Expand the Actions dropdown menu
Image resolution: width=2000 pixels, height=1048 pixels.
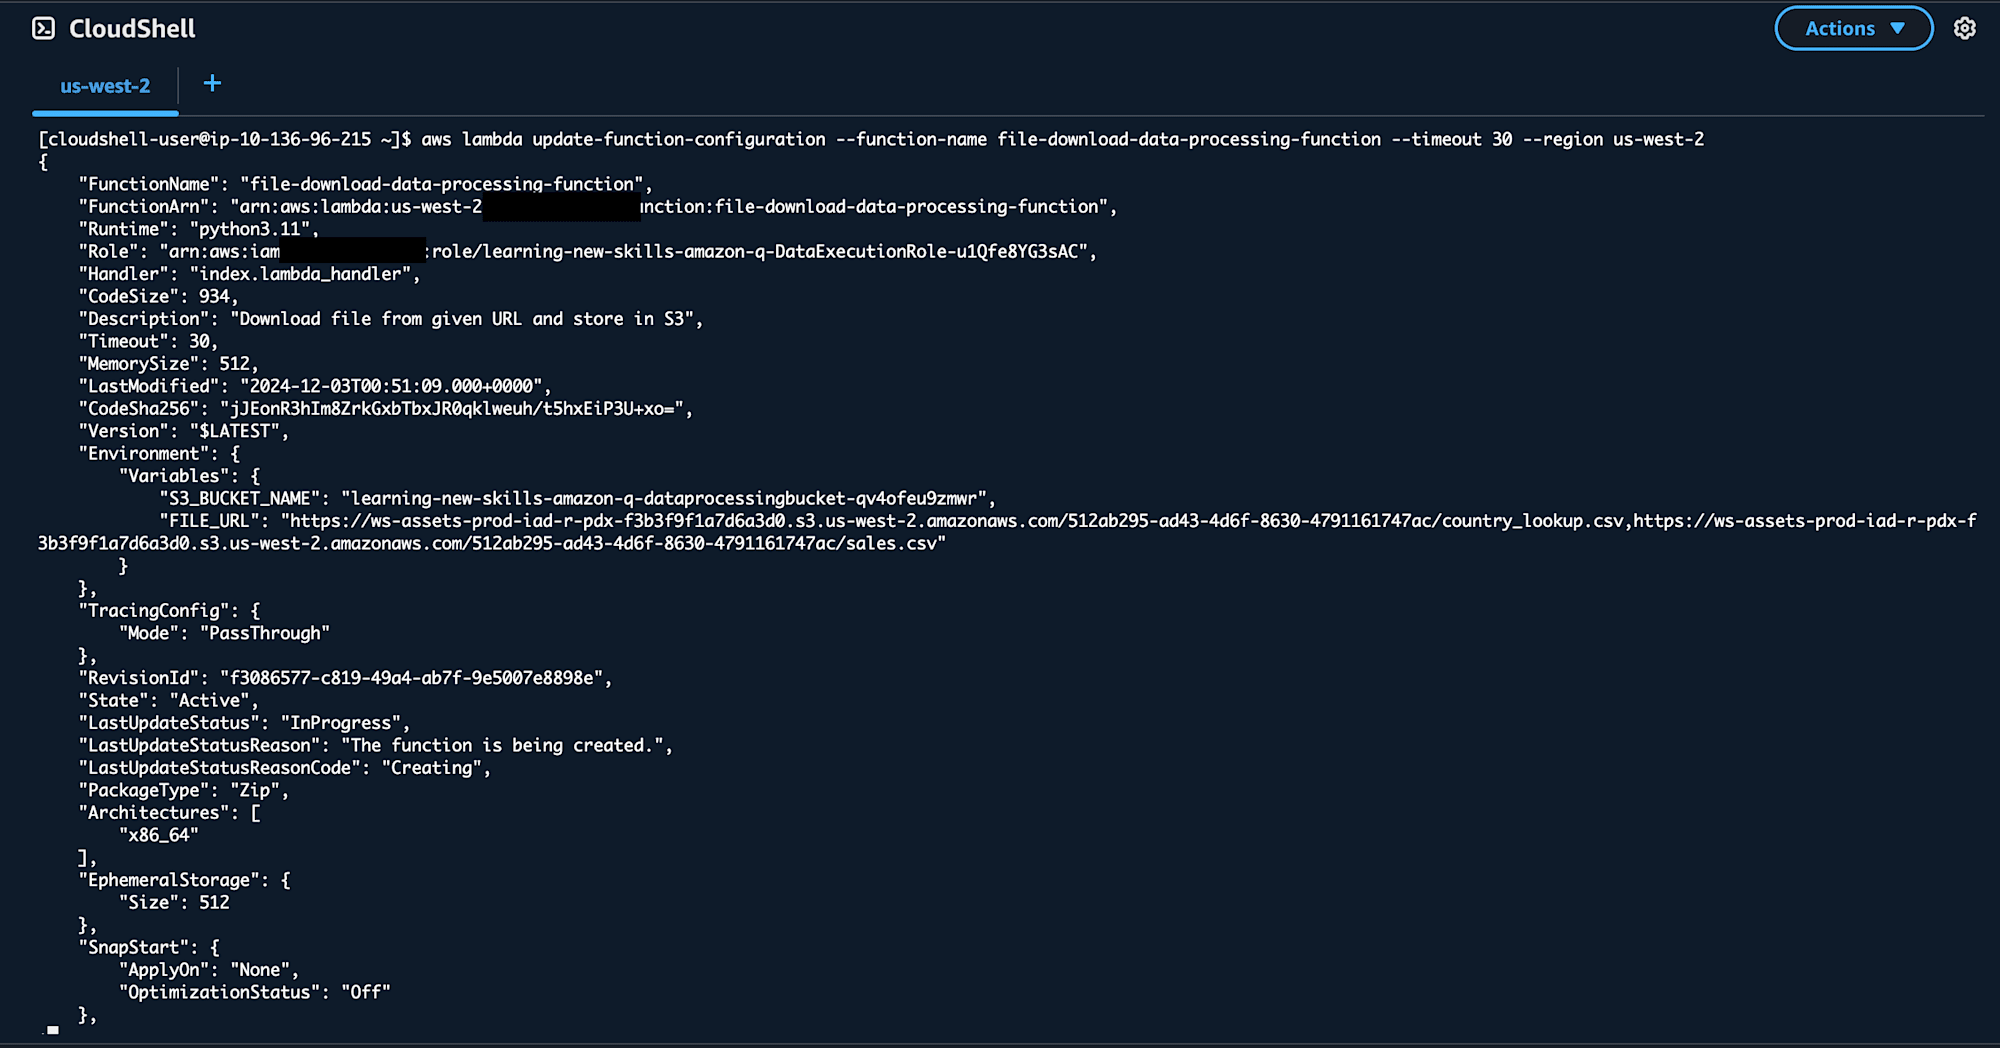click(1853, 28)
